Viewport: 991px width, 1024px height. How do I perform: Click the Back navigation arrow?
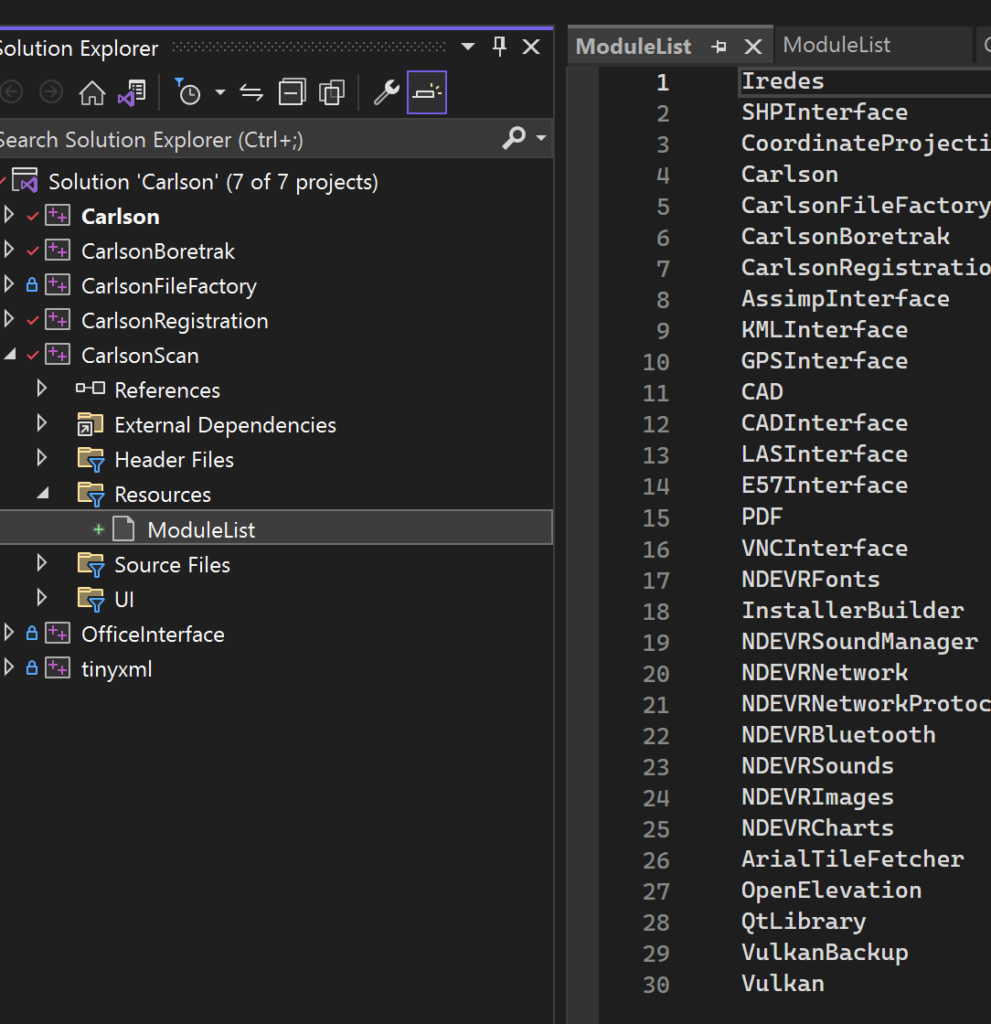10,92
